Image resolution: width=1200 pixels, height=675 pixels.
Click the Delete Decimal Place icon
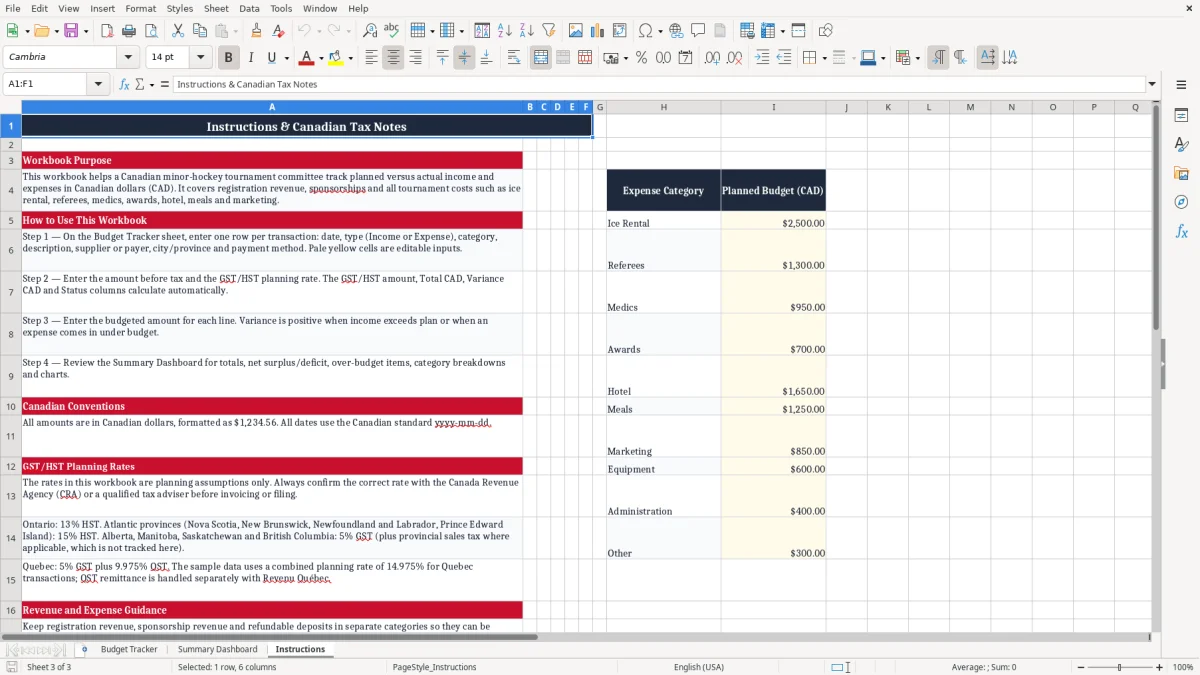point(734,58)
